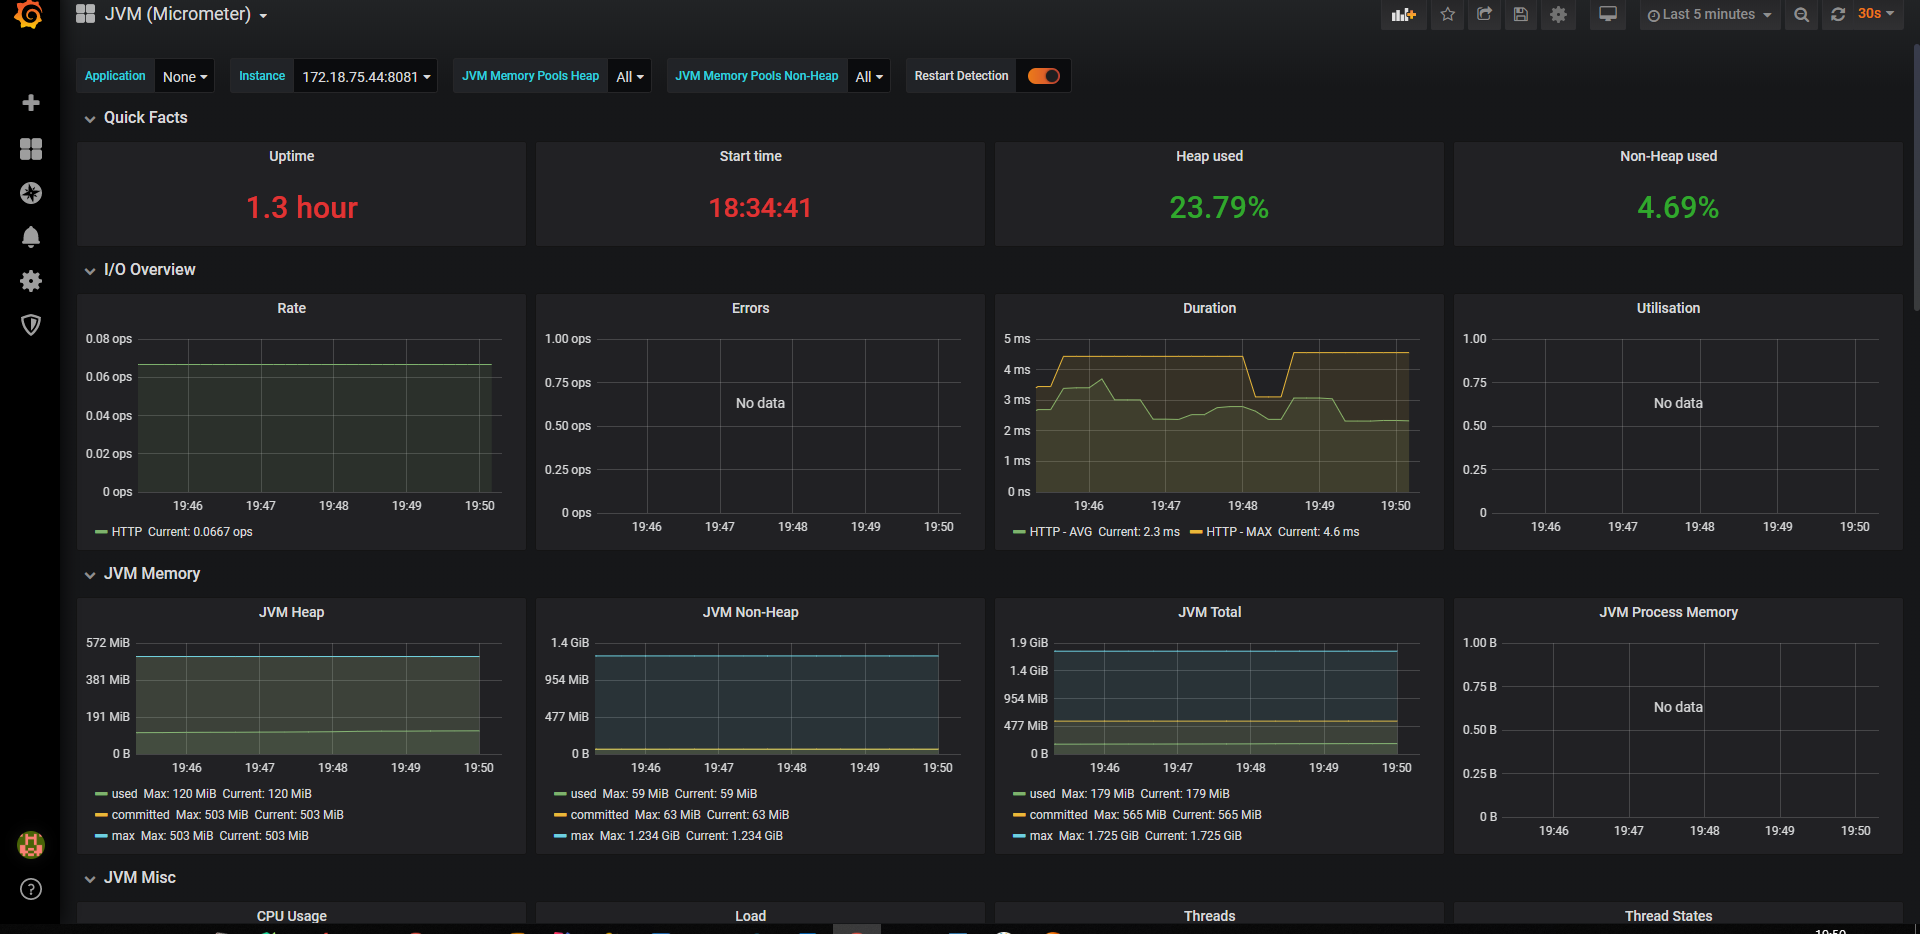Screen dimensions: 1920x934
Task: Toggle the Restart Detection switch
Action: 1043,76
